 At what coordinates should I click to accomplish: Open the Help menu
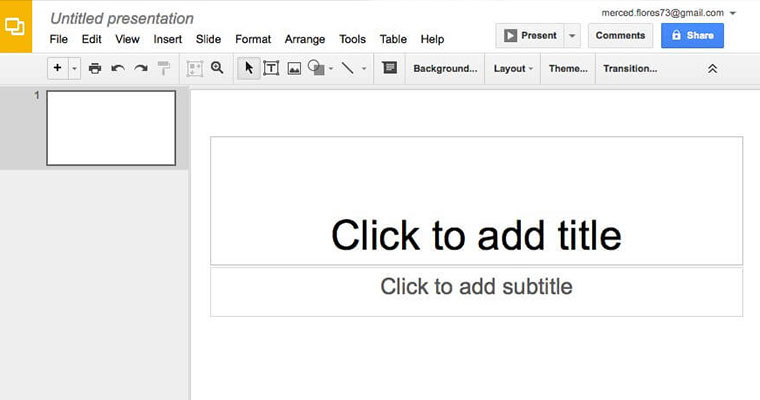(432, 39)
